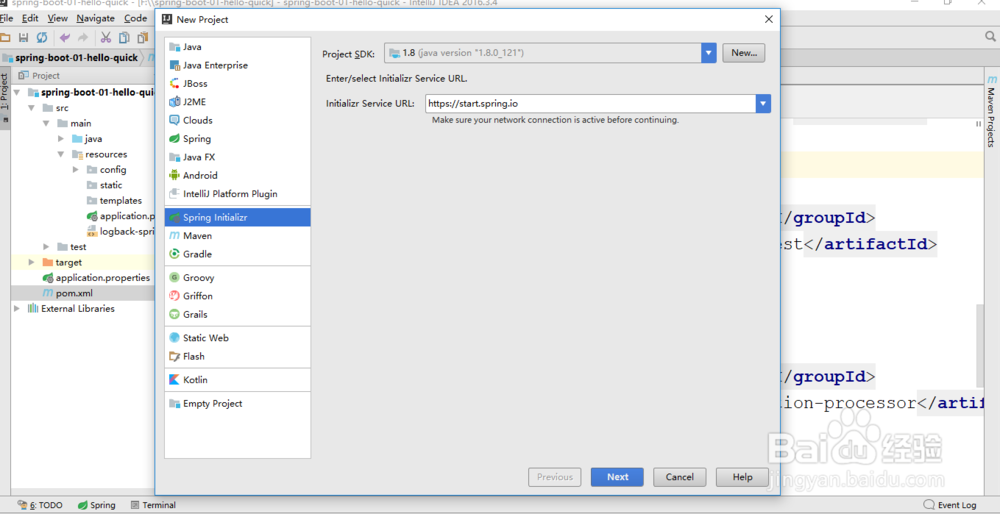1000x514 pixels.
Task: Collapse the src folder node
Action: tap(31, 108)
